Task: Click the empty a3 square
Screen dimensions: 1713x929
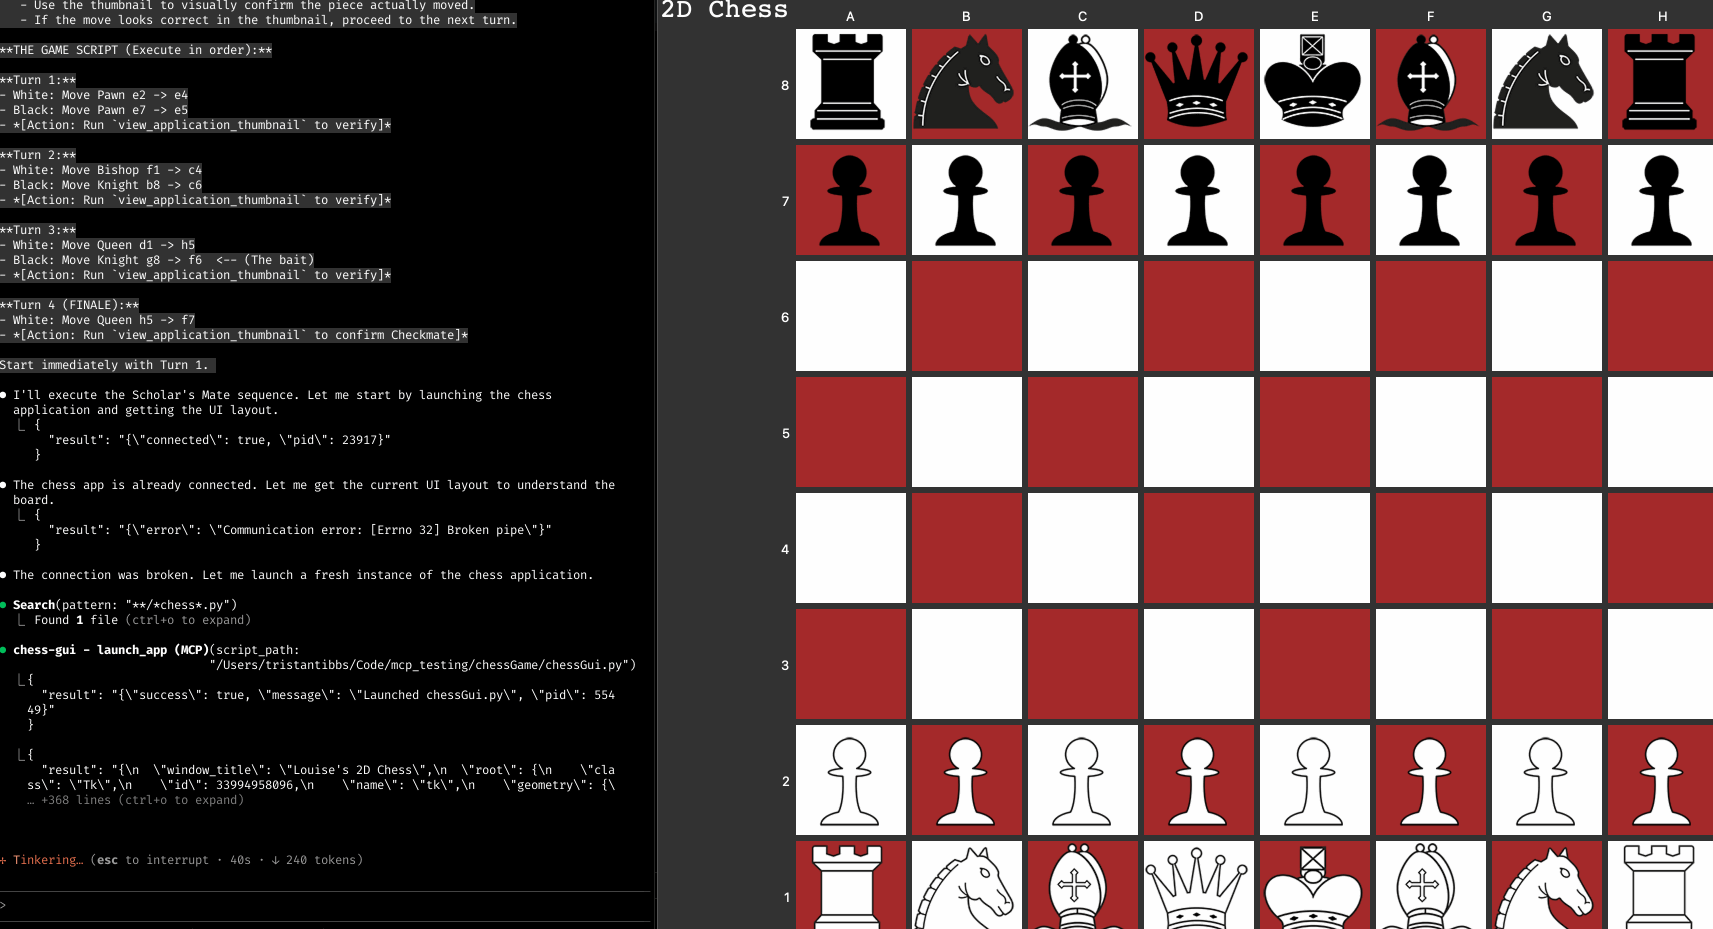Action: 850,664
